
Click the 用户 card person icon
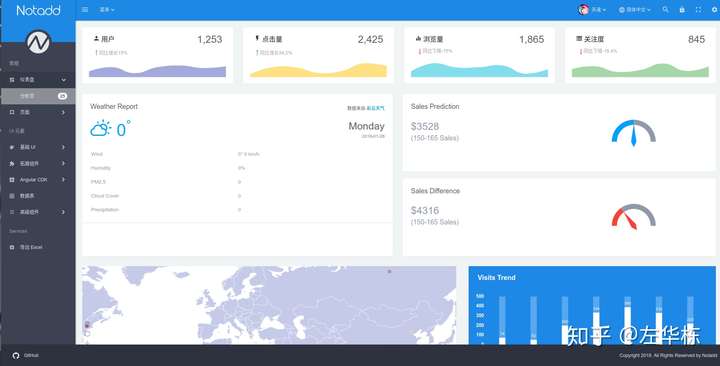click(x=96, y=39)
